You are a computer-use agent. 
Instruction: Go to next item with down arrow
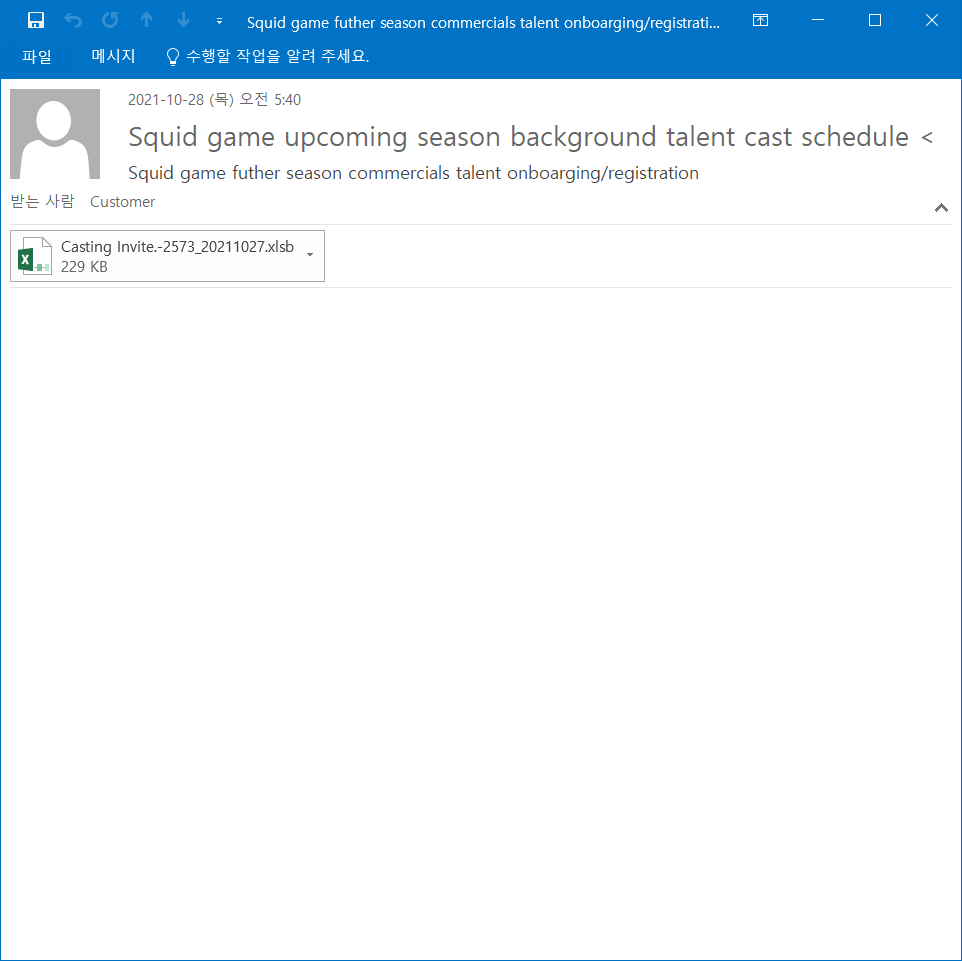point(183,20)
